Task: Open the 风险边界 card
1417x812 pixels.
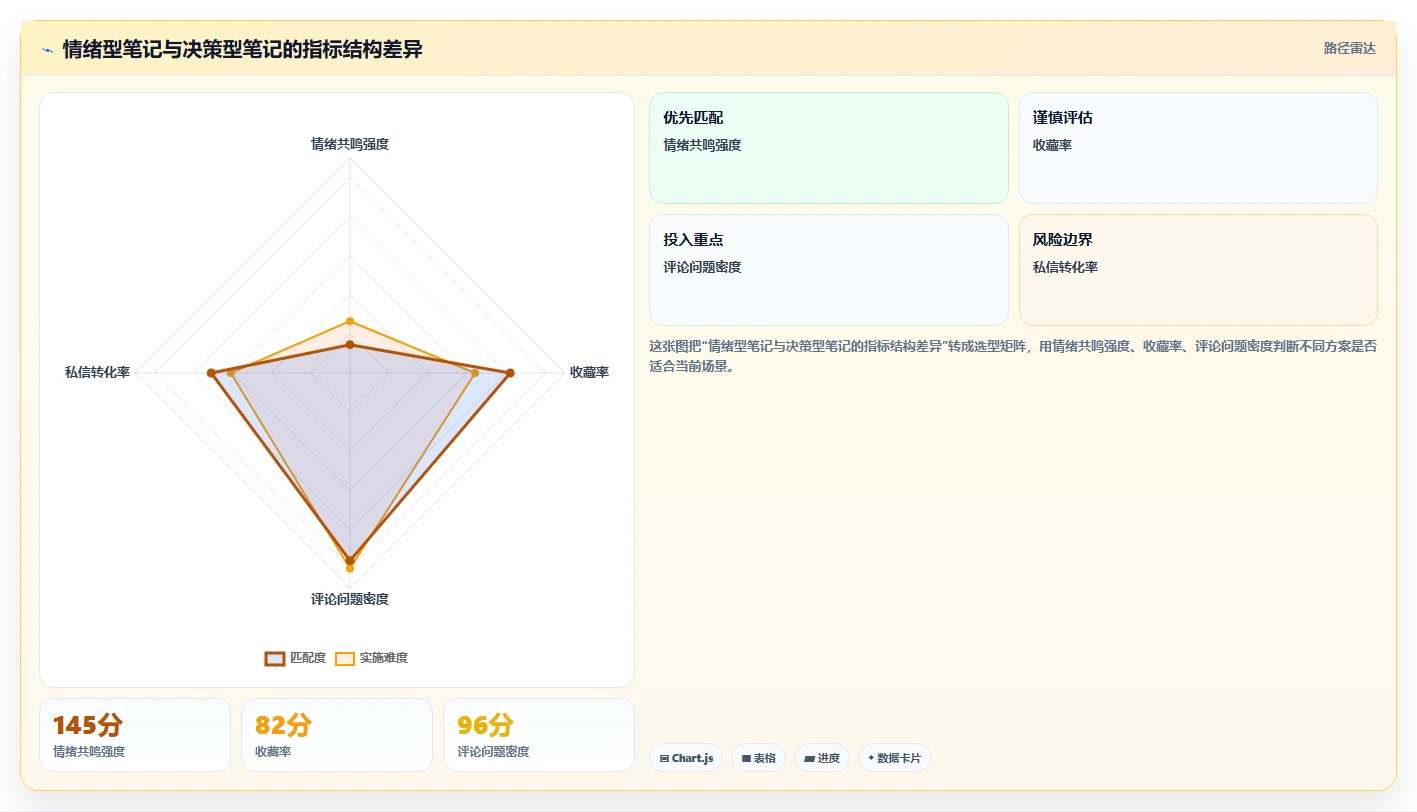Action: pyautogui.click(x=1198, y=270)
